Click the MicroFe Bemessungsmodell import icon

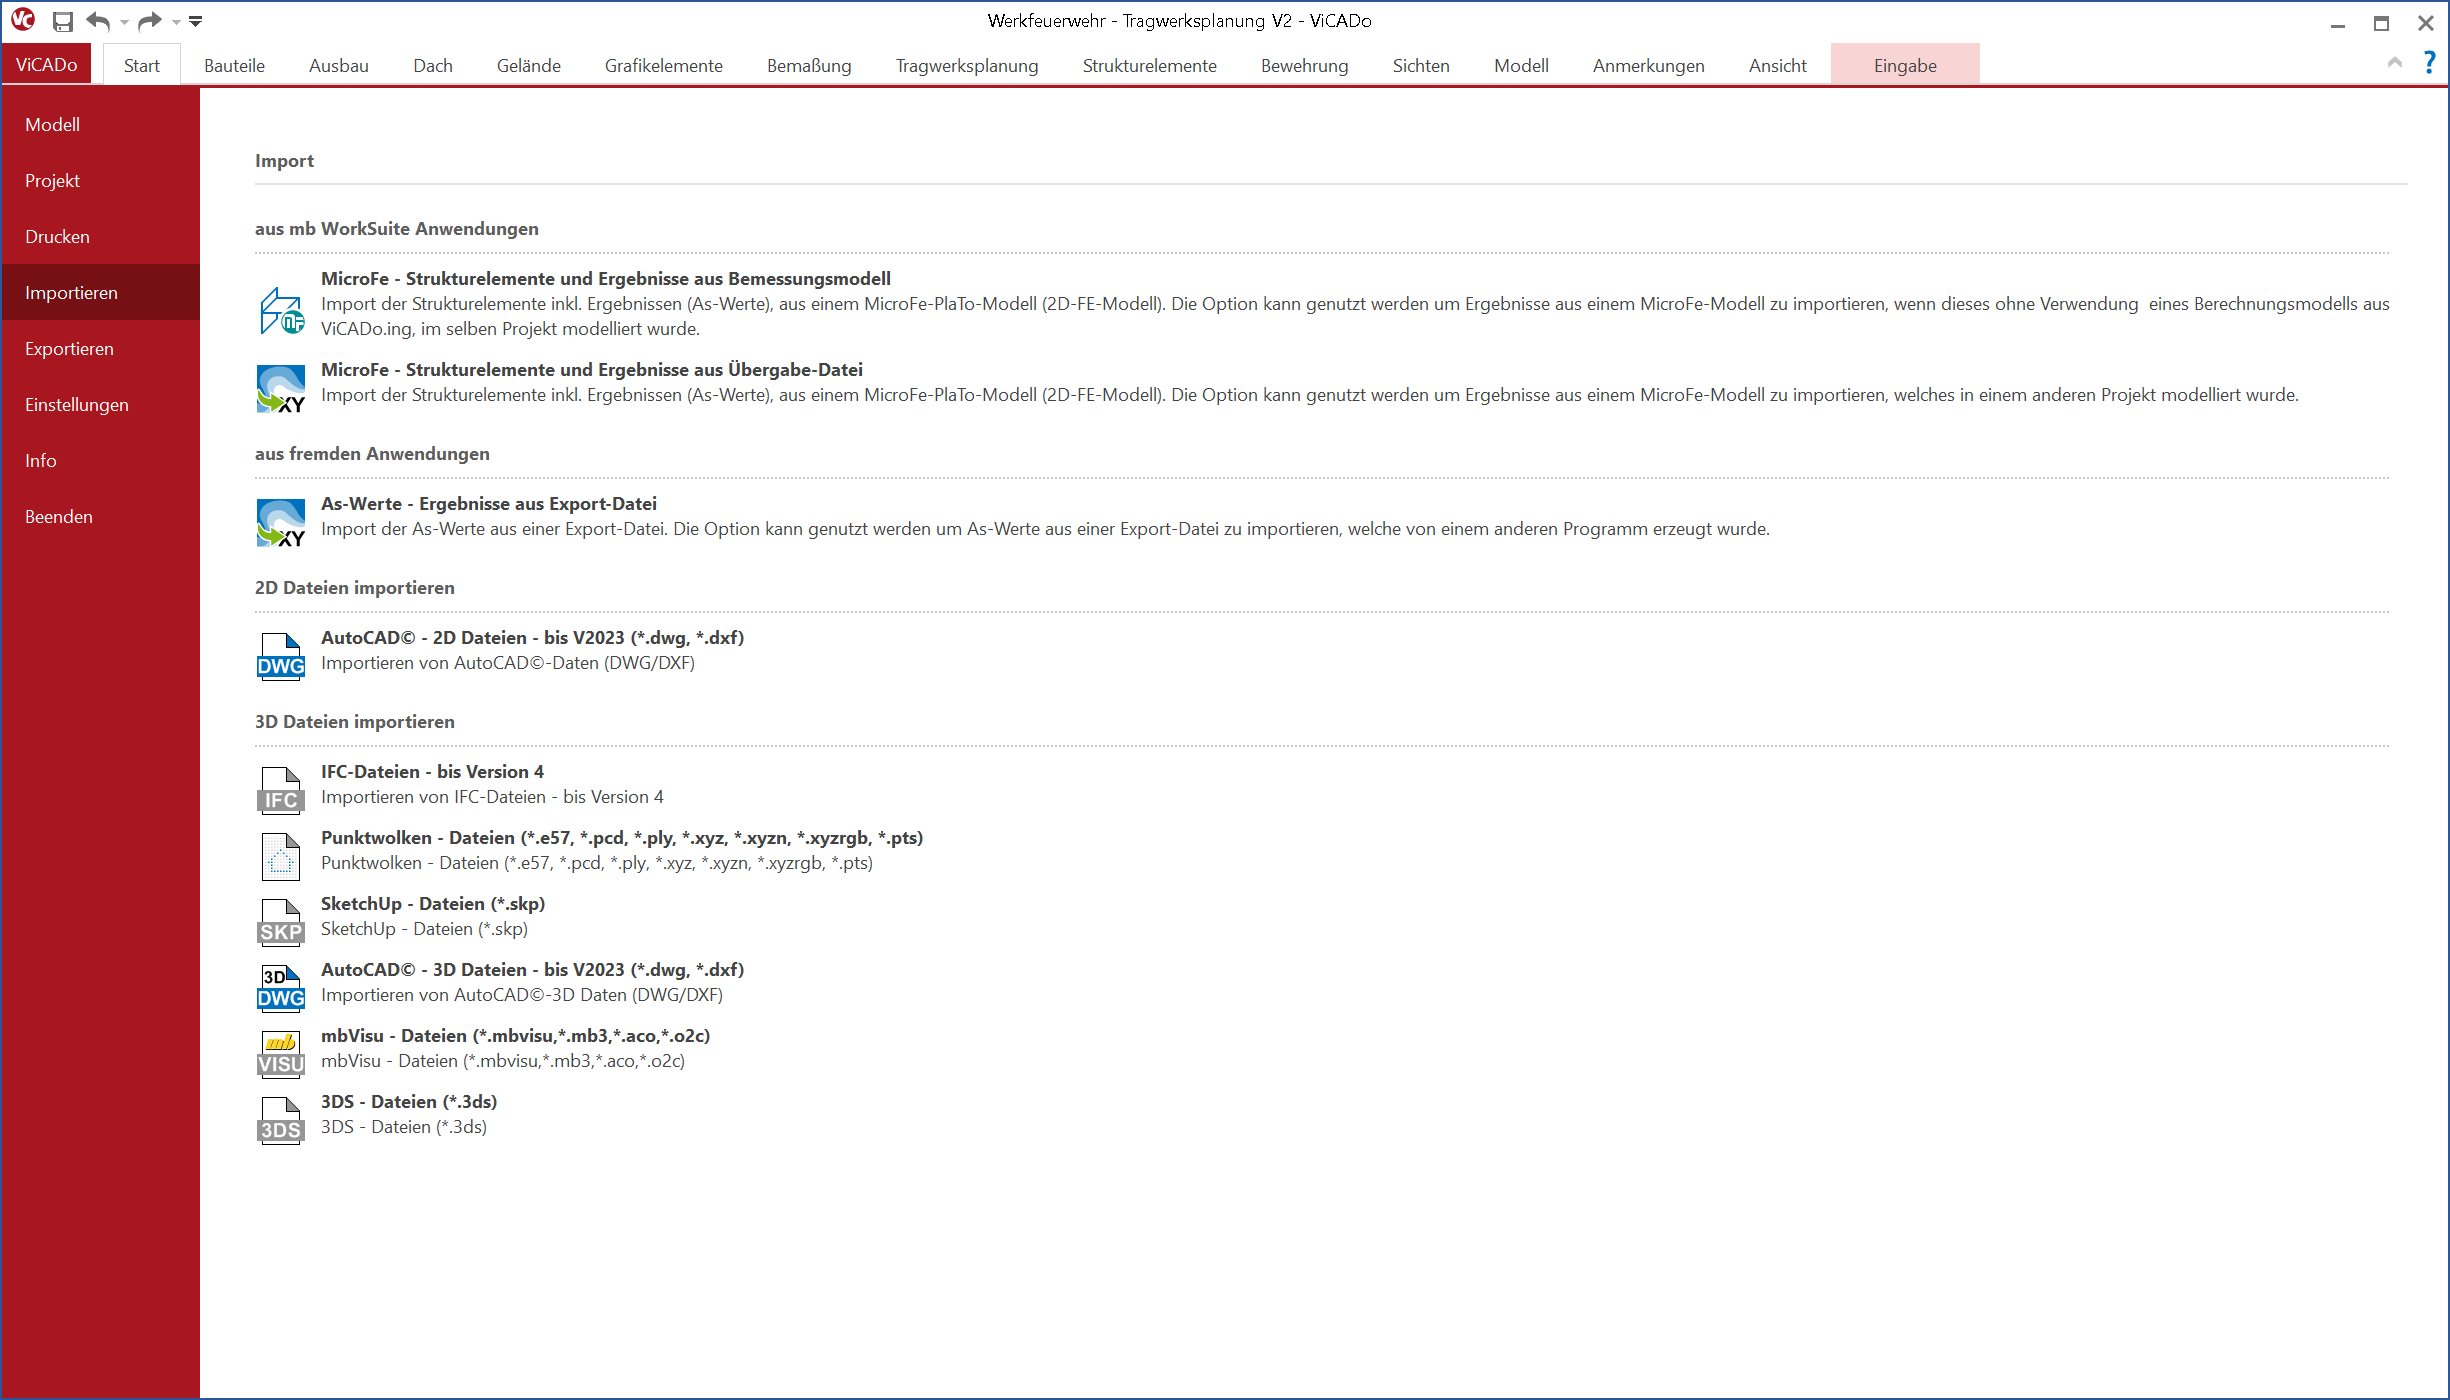[x=281, y=310]
